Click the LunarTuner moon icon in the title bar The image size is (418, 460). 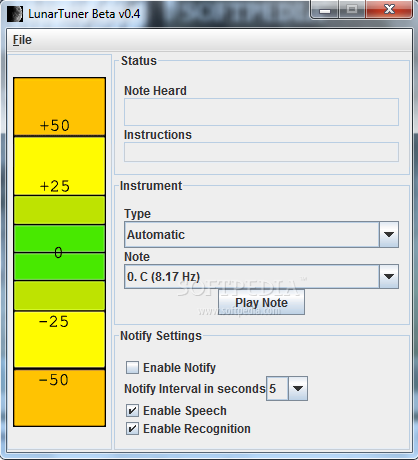(15, 14)
